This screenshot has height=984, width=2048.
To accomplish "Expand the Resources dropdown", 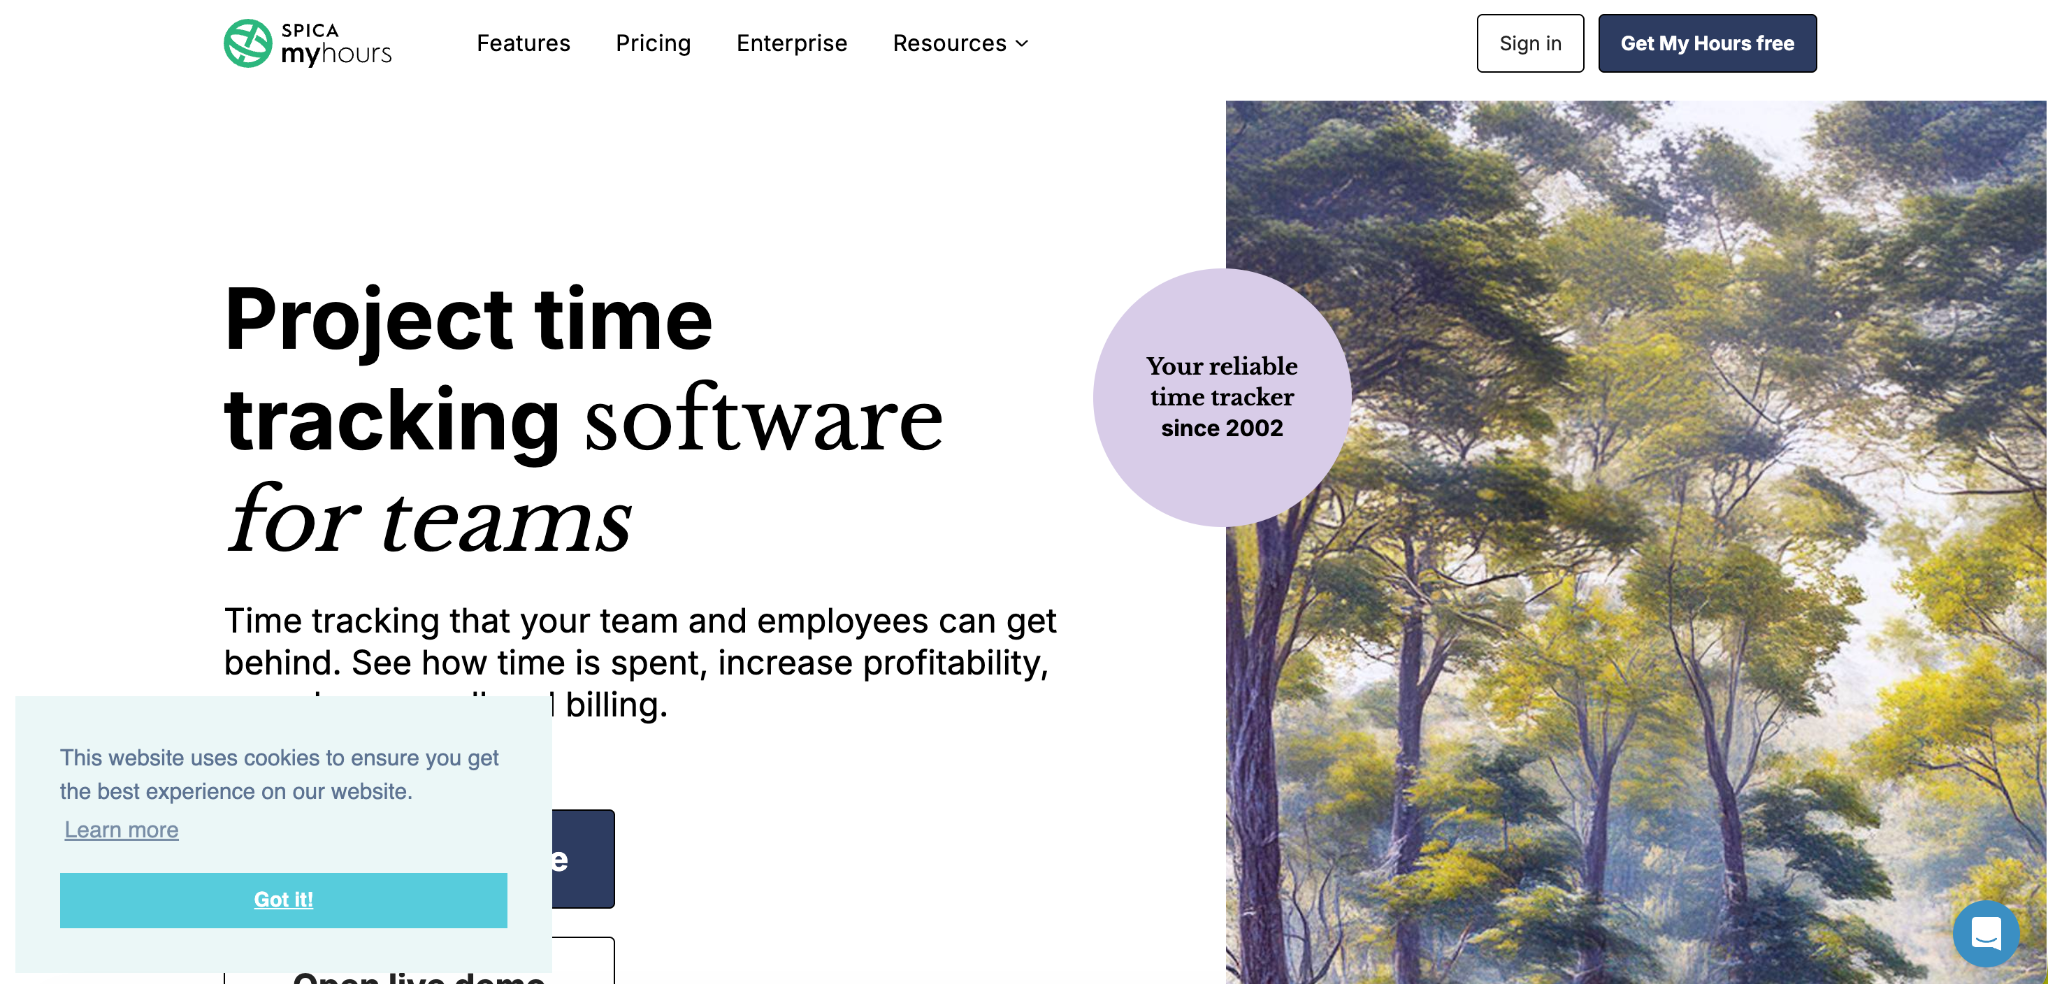I will point(960,43).
